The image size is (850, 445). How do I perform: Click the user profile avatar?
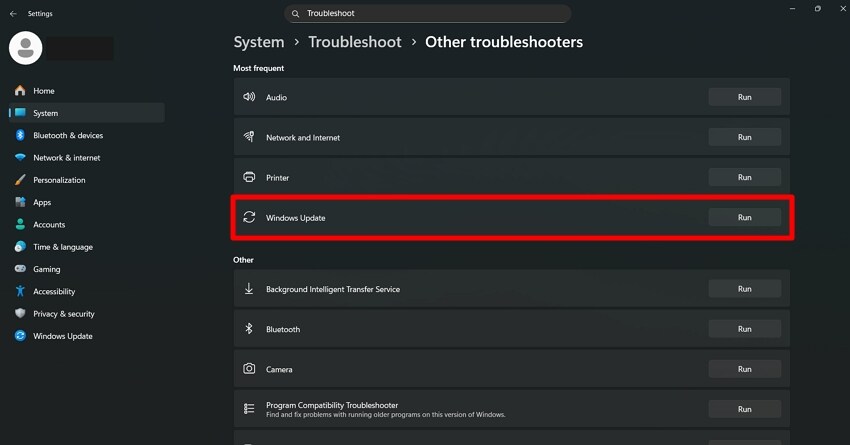[x=25, y=48]
